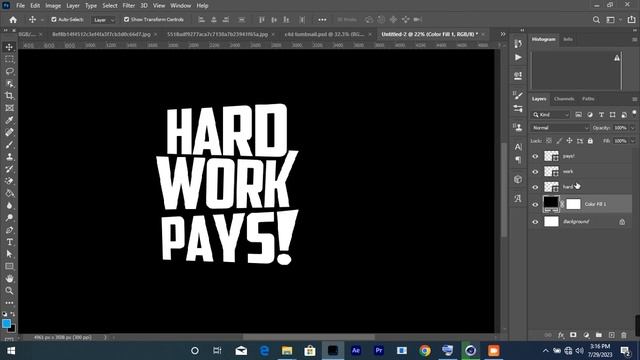Open the Fill slider arrow
This screenshot has width=640, height=360.
(633, 141)
